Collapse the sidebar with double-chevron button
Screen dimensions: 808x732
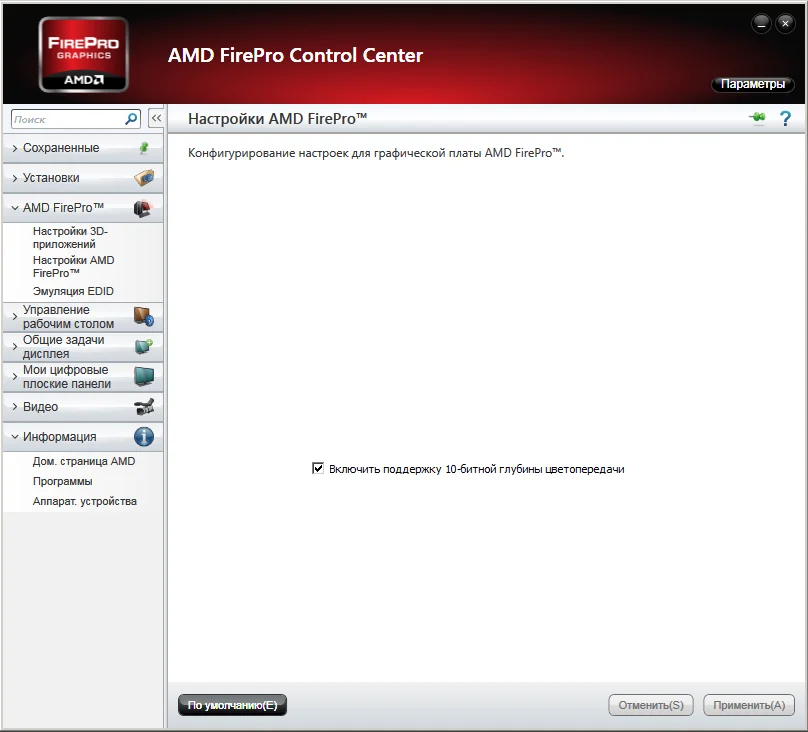pyautogui.click(x=156, y=118)
